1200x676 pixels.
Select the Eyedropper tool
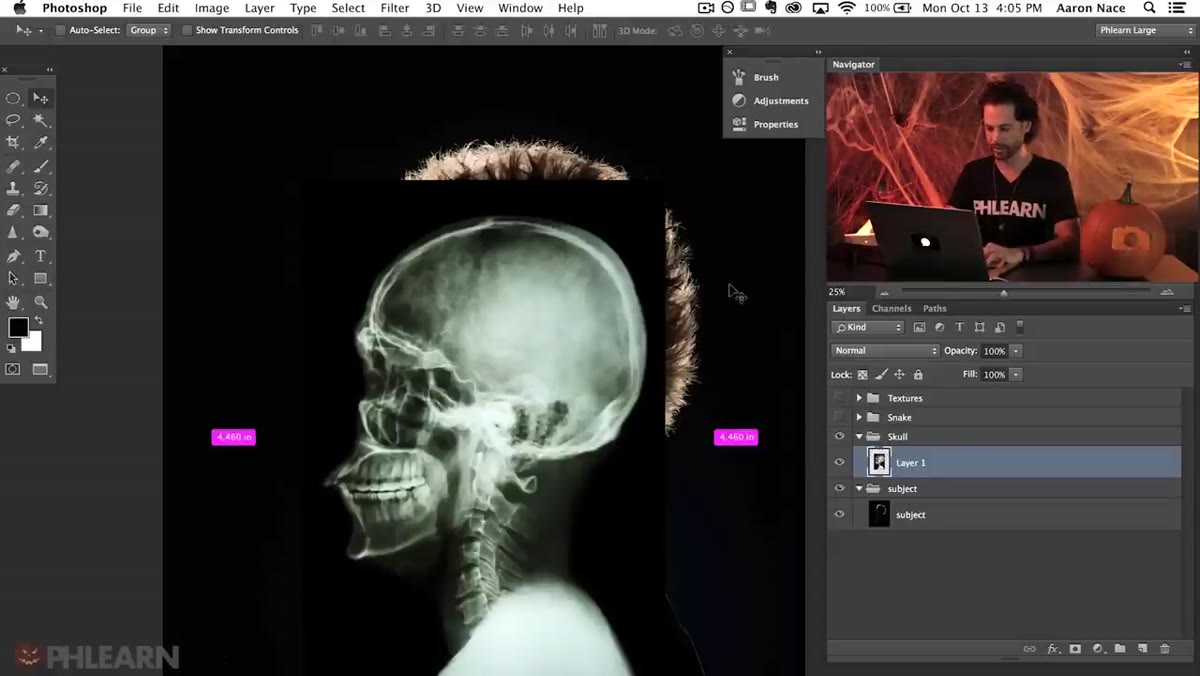pyautogui.click(x=41, y=143)
